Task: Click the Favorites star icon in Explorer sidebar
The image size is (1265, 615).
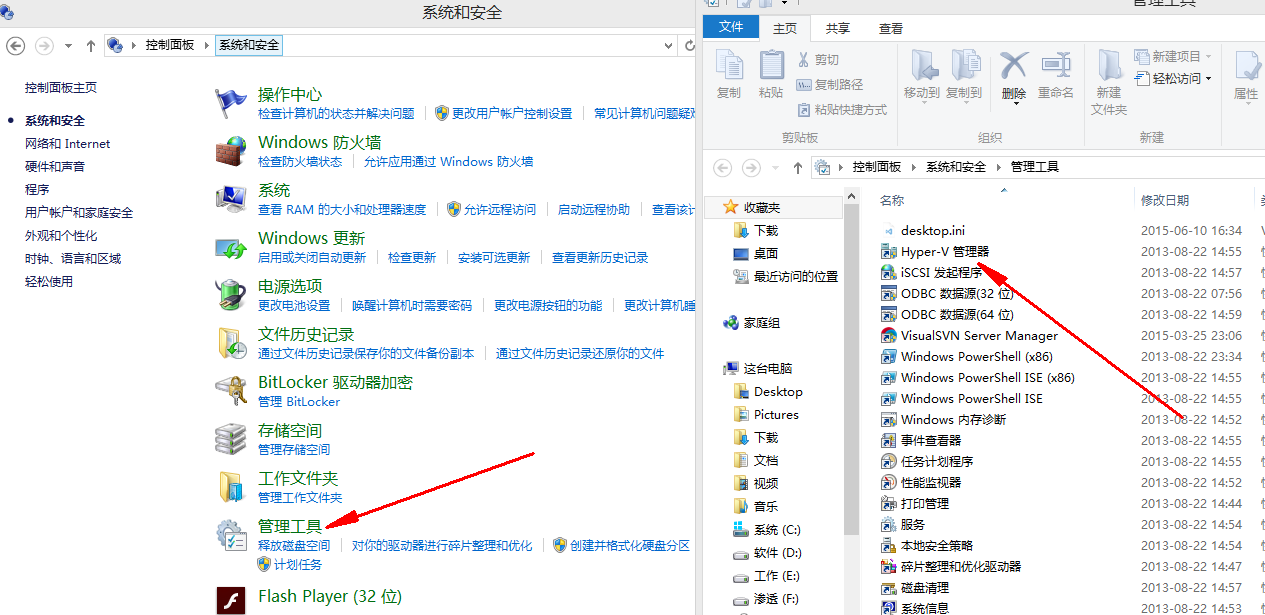Action: 730,207
